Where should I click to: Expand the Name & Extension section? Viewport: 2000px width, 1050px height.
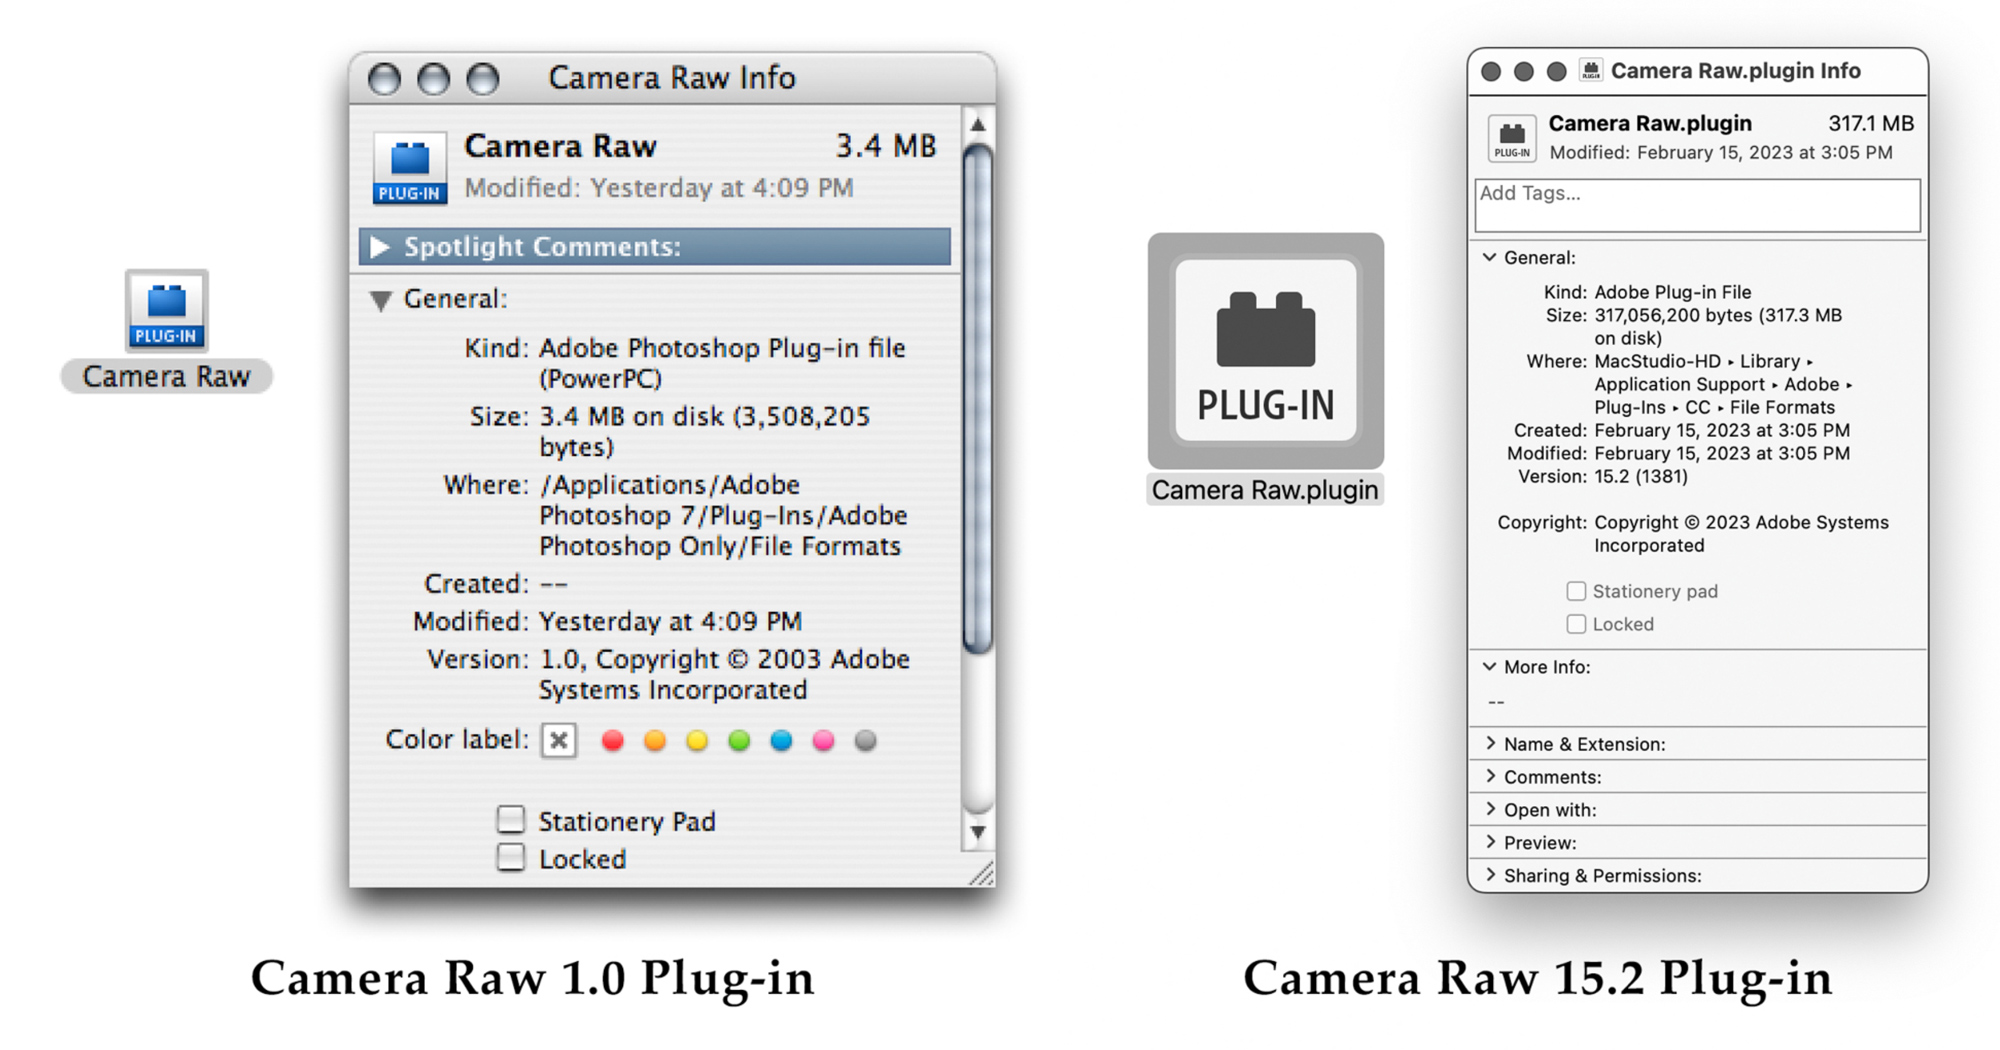point(1490,743)
